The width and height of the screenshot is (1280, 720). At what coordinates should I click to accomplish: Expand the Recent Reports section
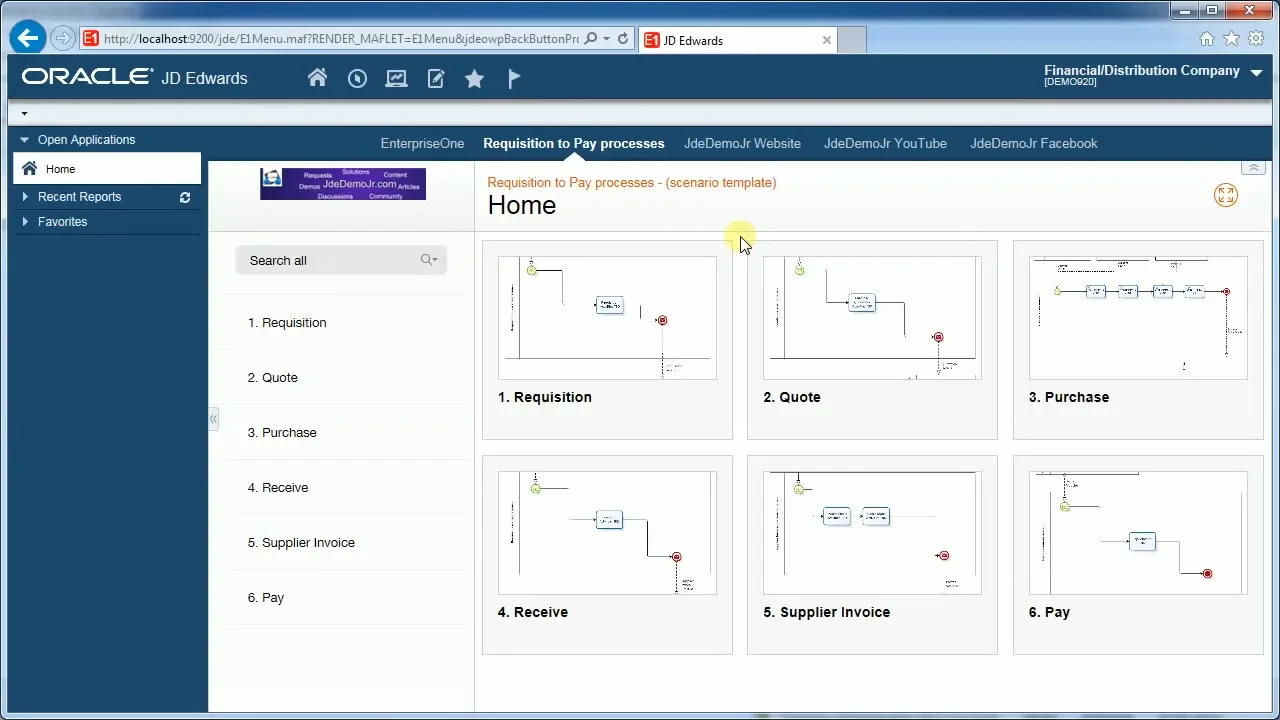click(24, 197)
